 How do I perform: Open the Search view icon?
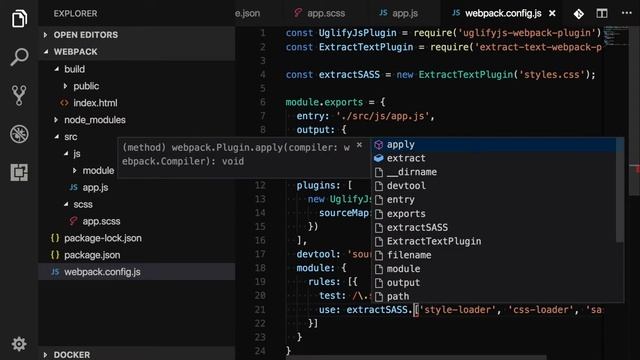tap(19, 57)
